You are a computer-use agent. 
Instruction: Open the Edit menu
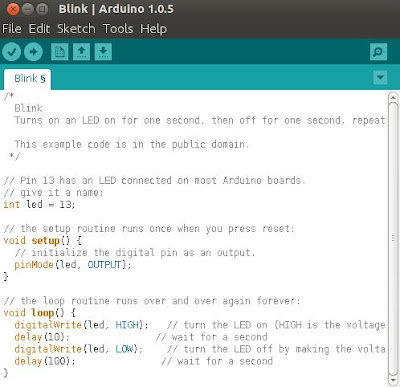(39, 29)
